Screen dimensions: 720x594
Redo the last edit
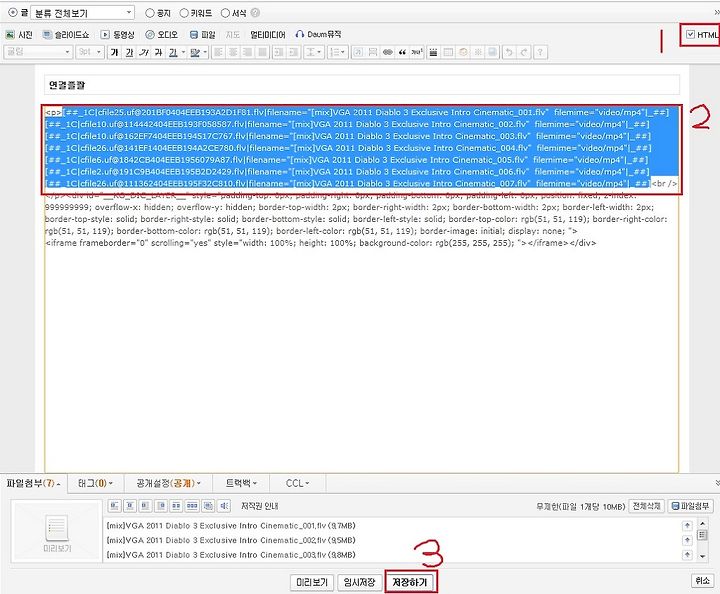524,52
